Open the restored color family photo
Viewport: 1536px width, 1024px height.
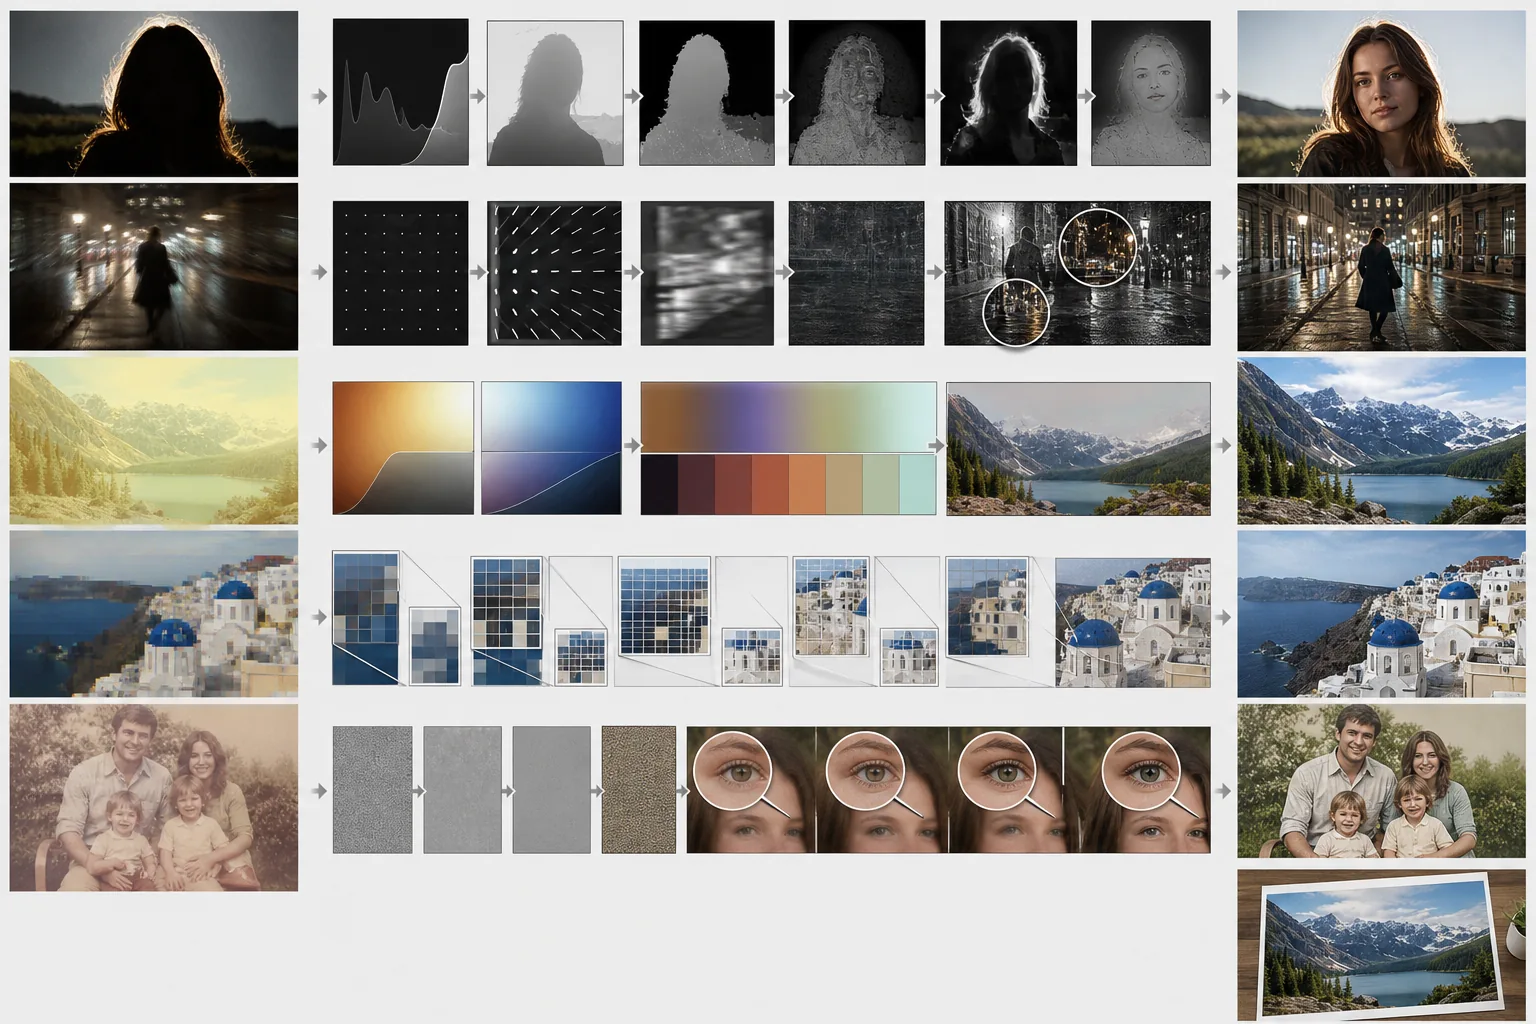click(1381, 781)
